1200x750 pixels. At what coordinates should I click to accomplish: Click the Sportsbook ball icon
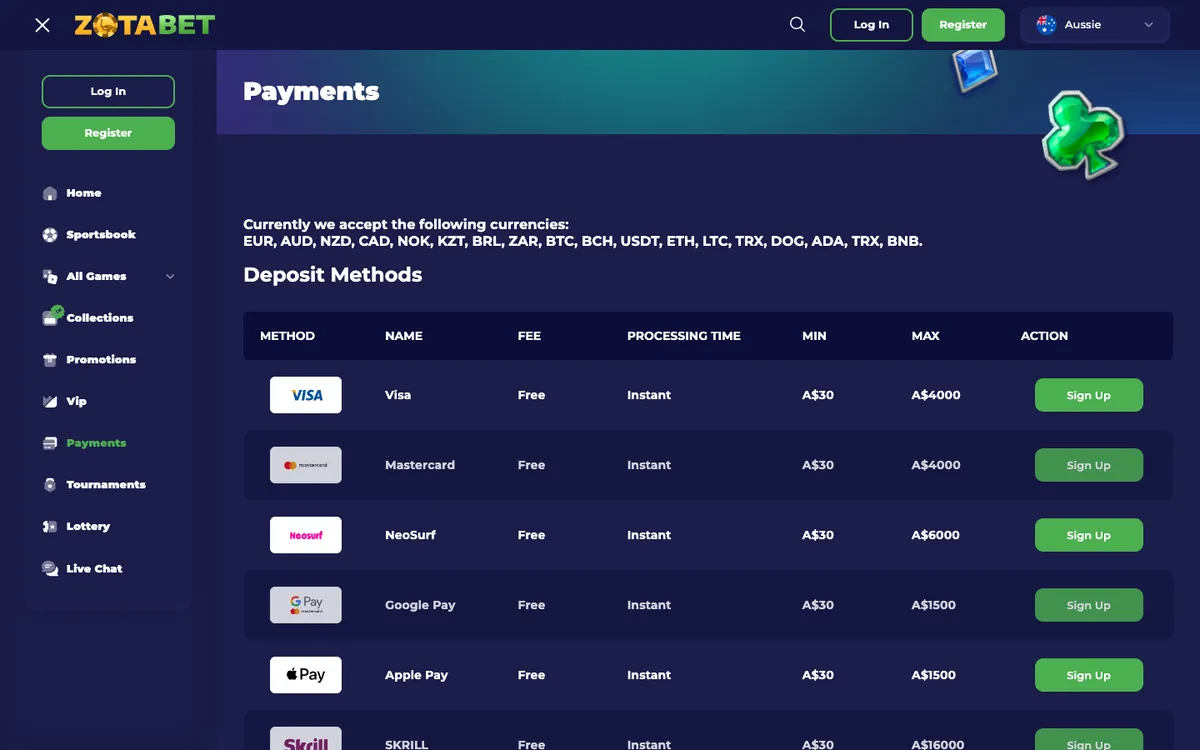50,235
